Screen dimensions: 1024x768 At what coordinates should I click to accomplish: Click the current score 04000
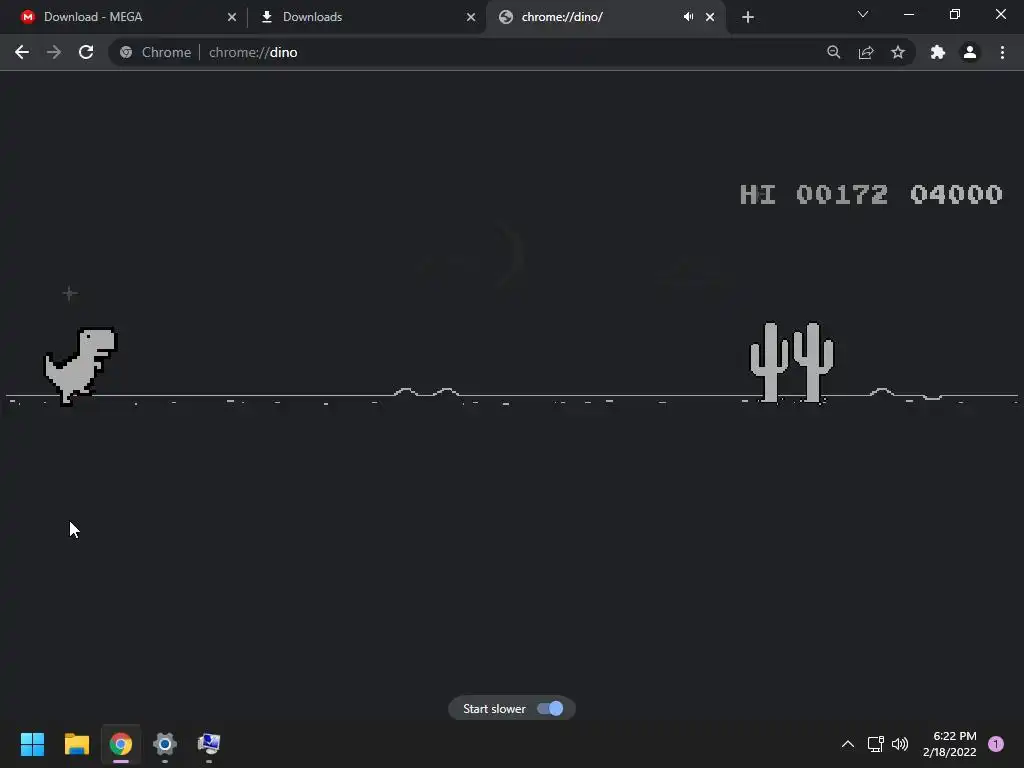956,194
